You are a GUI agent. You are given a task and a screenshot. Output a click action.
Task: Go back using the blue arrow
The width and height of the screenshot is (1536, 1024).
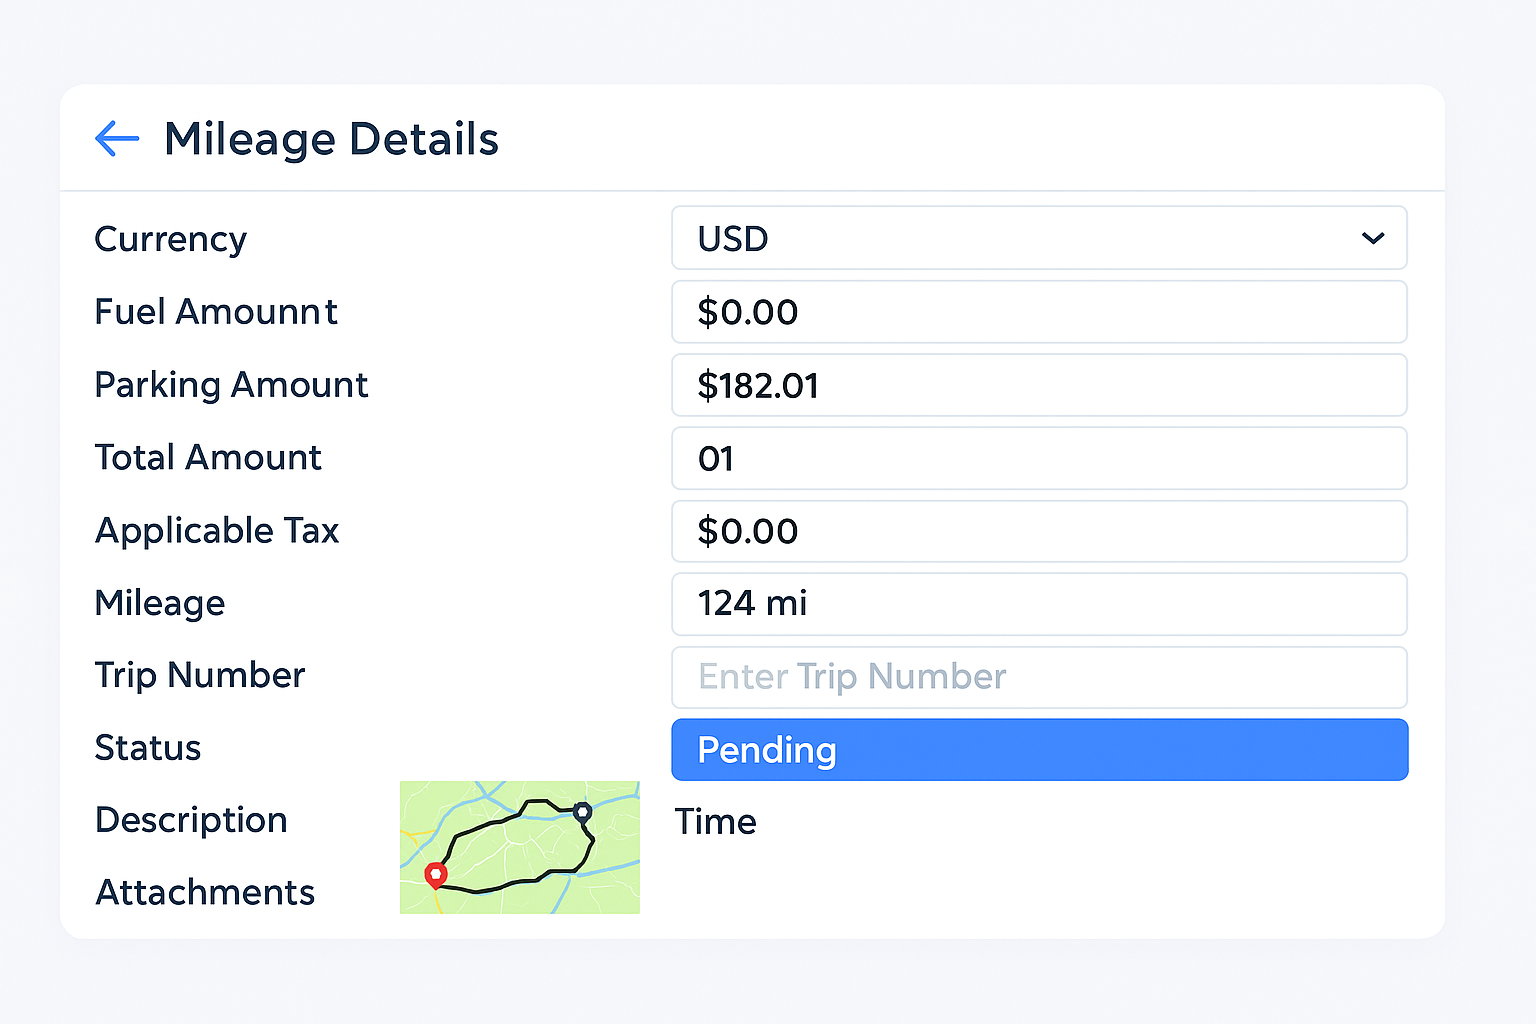point(117,139)
